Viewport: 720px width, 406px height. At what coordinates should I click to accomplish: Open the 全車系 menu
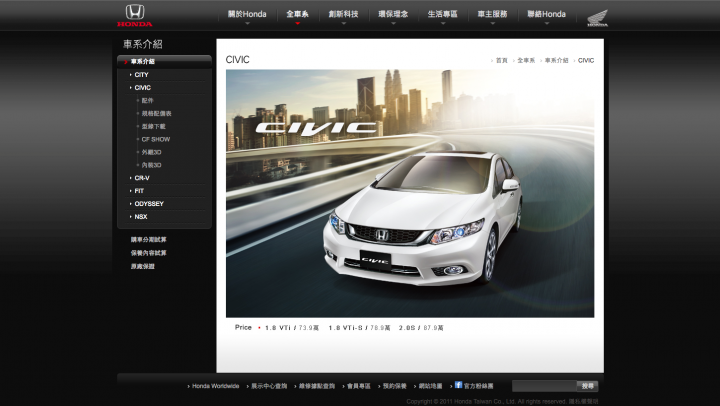297,14
